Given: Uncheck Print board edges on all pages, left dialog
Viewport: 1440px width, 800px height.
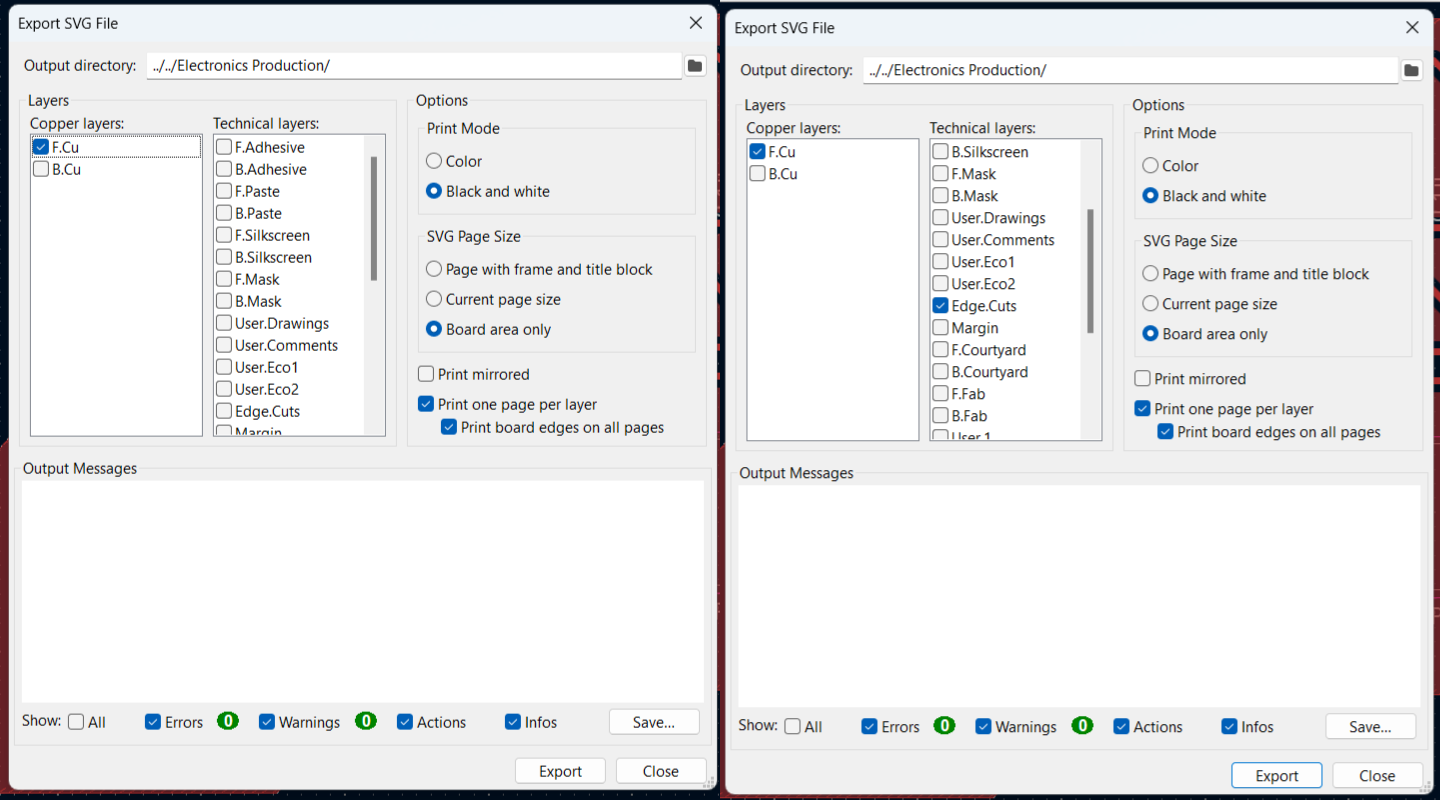Looking at the screenshot, I should click(x=449, y=427).
